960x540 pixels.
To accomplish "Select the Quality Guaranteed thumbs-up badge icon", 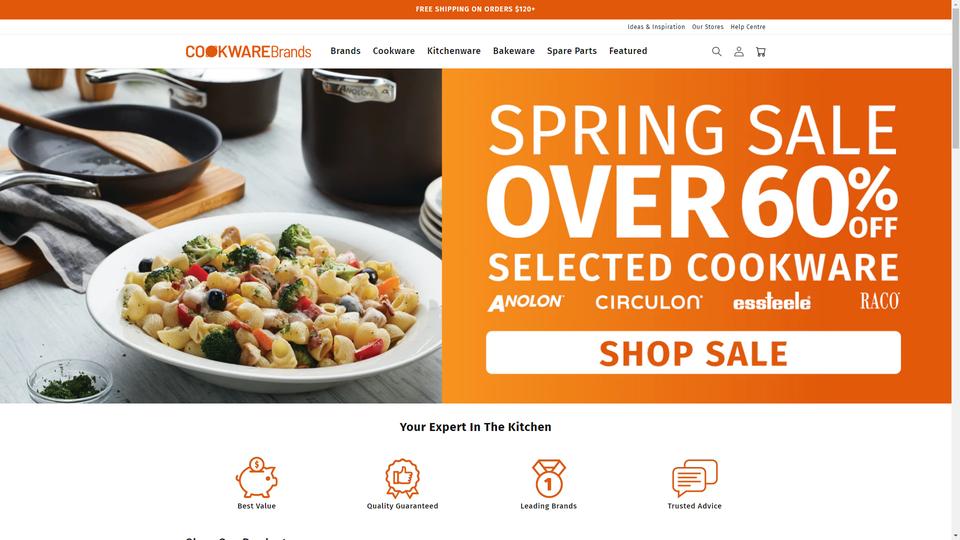I will point(402,478).
